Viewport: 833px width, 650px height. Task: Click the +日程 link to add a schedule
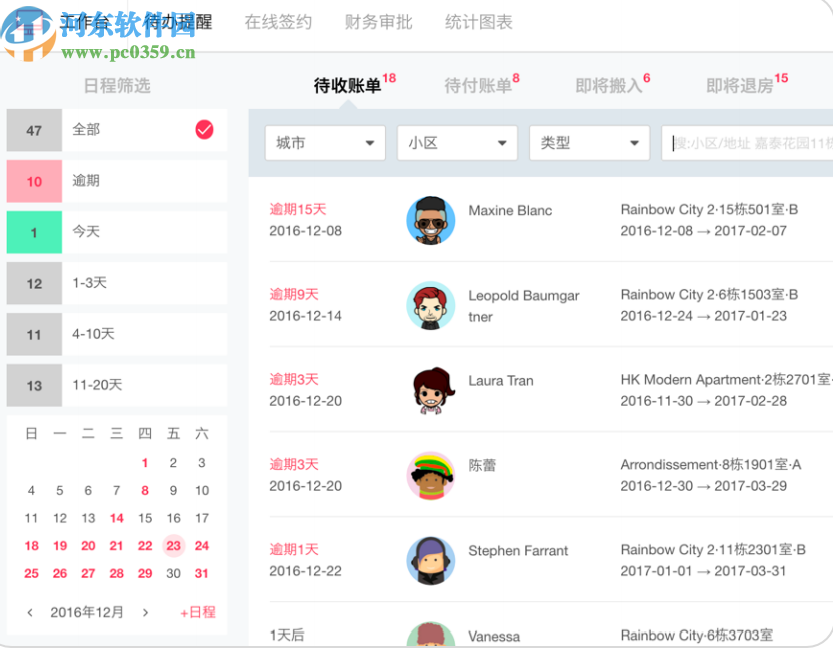[x=196, y=611]
